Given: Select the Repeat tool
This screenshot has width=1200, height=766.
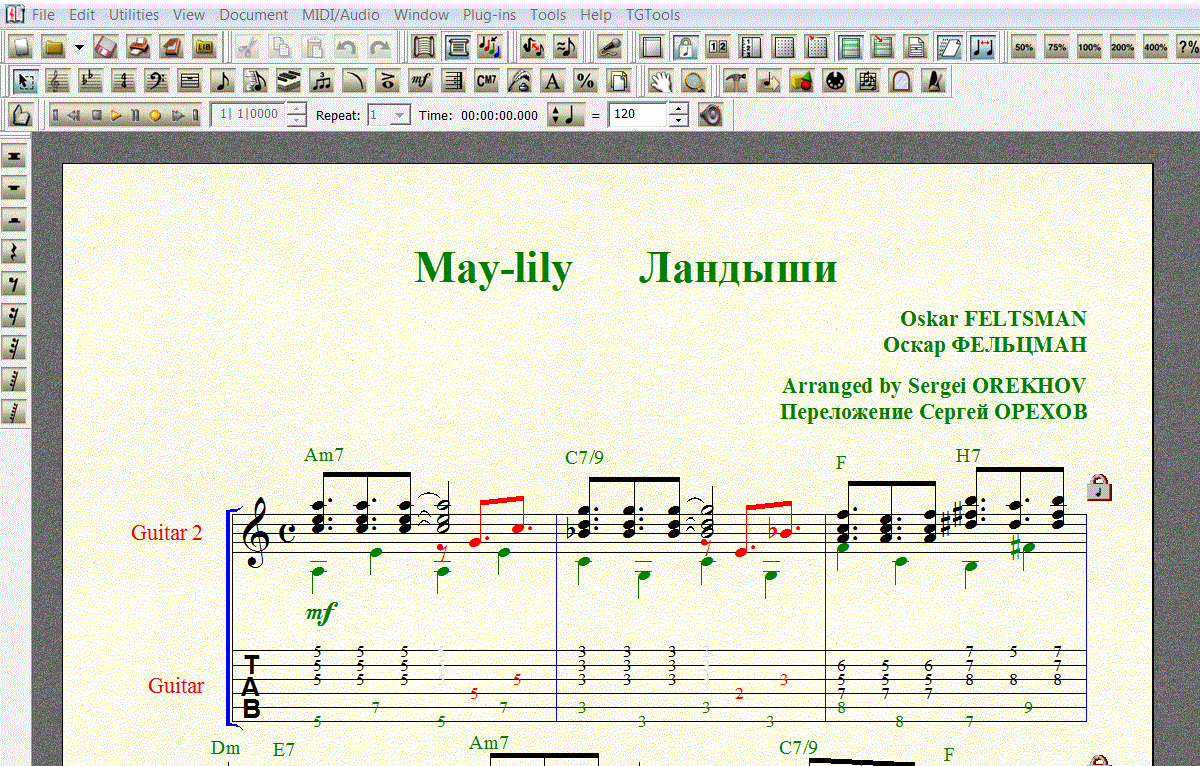Looking at the screenshot, I should [x=454, y=81].
